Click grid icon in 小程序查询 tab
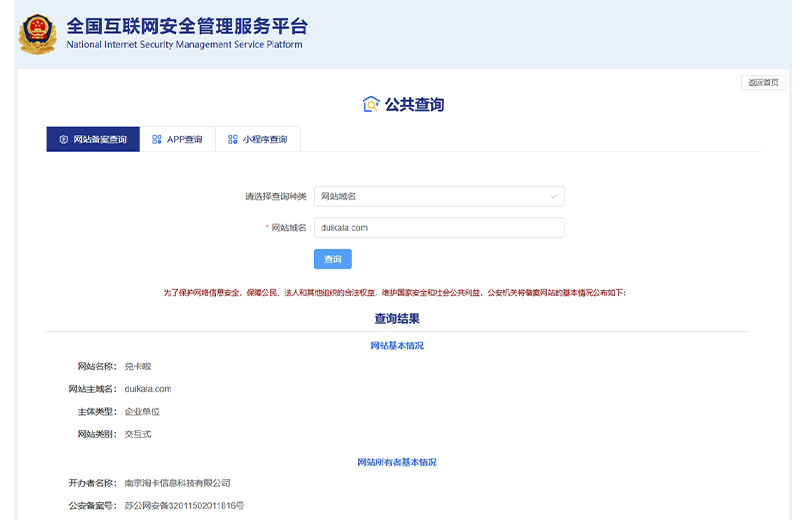806x520 pixels. pyautogui.click(x=233, y=139)
